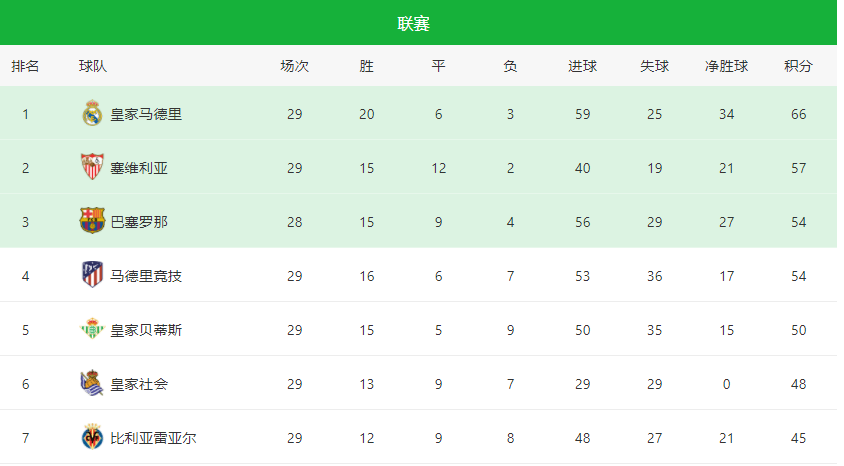The image size is (844, 466).
Task: Select Real Madrid's 66 points cell
Action: pyautogui.click(x=798, y=114)
